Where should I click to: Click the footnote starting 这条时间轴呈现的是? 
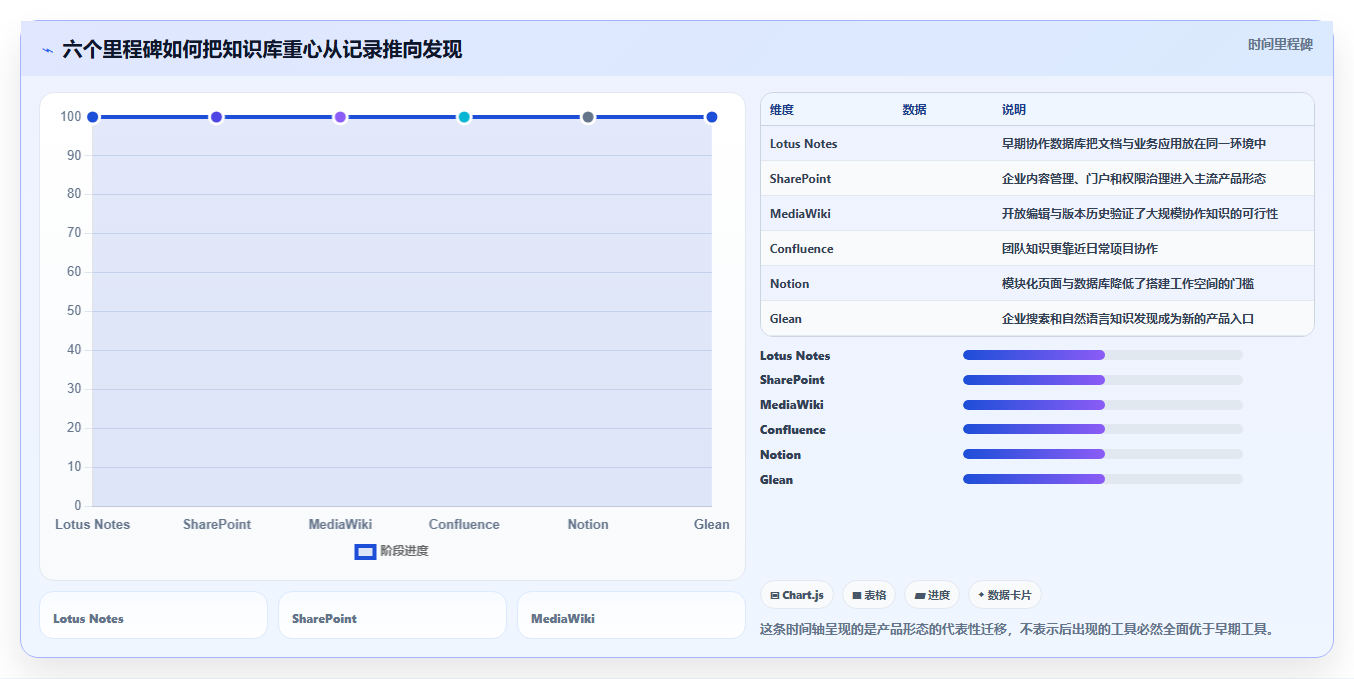coord(1019,630)
